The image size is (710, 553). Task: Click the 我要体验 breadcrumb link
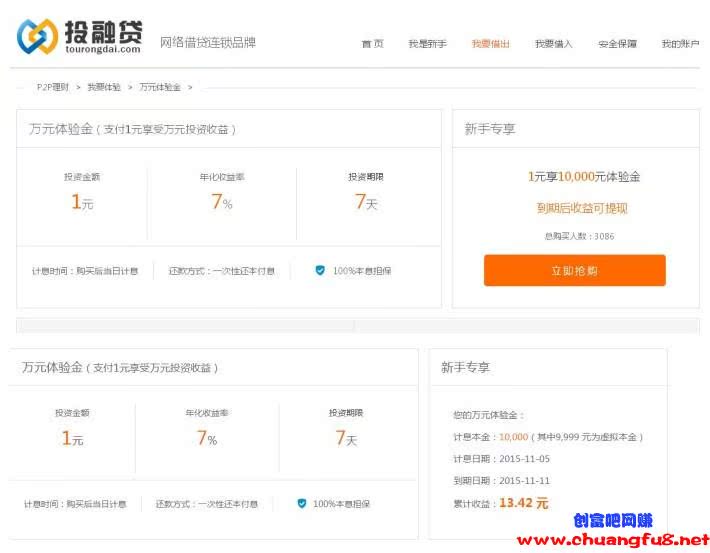(104, 87)
